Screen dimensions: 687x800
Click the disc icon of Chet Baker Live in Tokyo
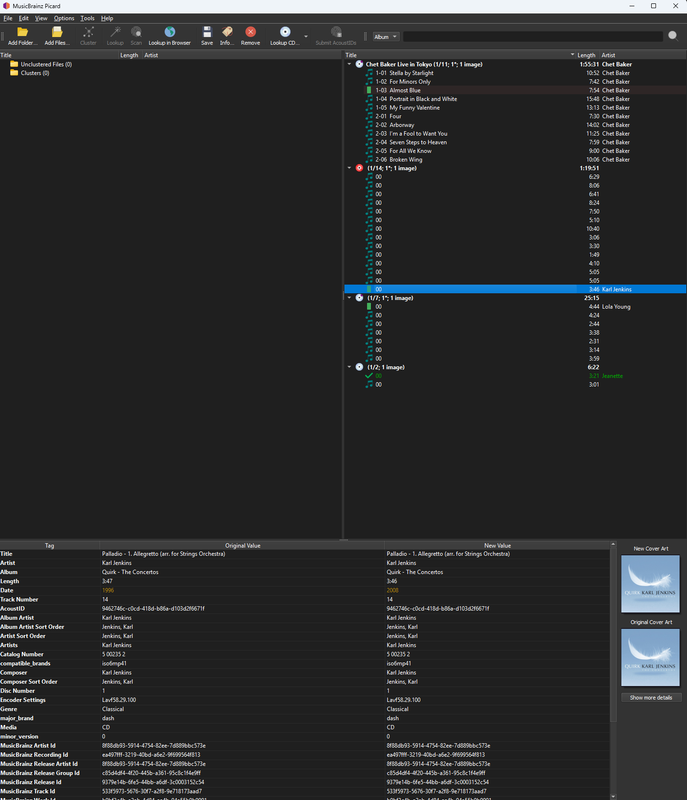pyautogui.click(x=359, y=64)
